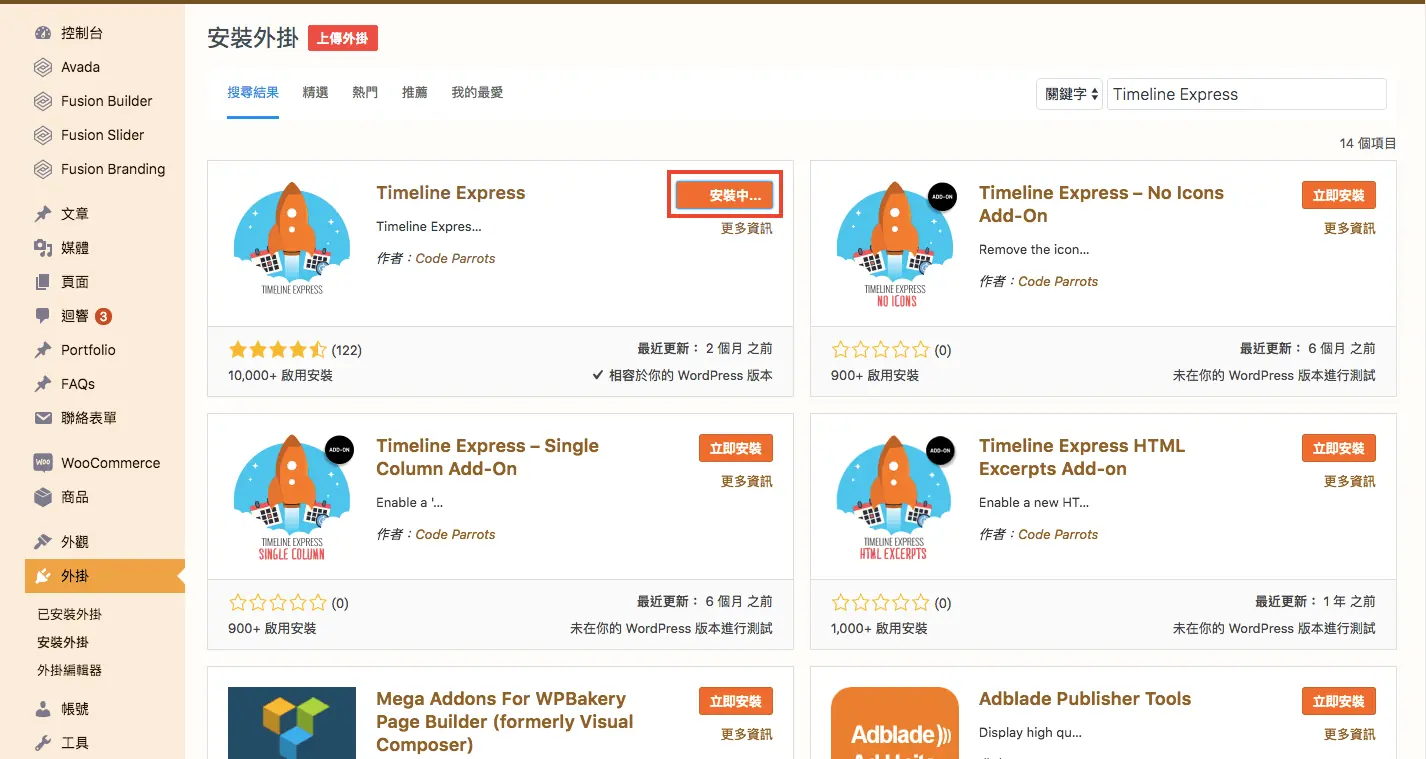
Task: Click the envelope icon next to 聯絡表單
Action: pos(43,418)
